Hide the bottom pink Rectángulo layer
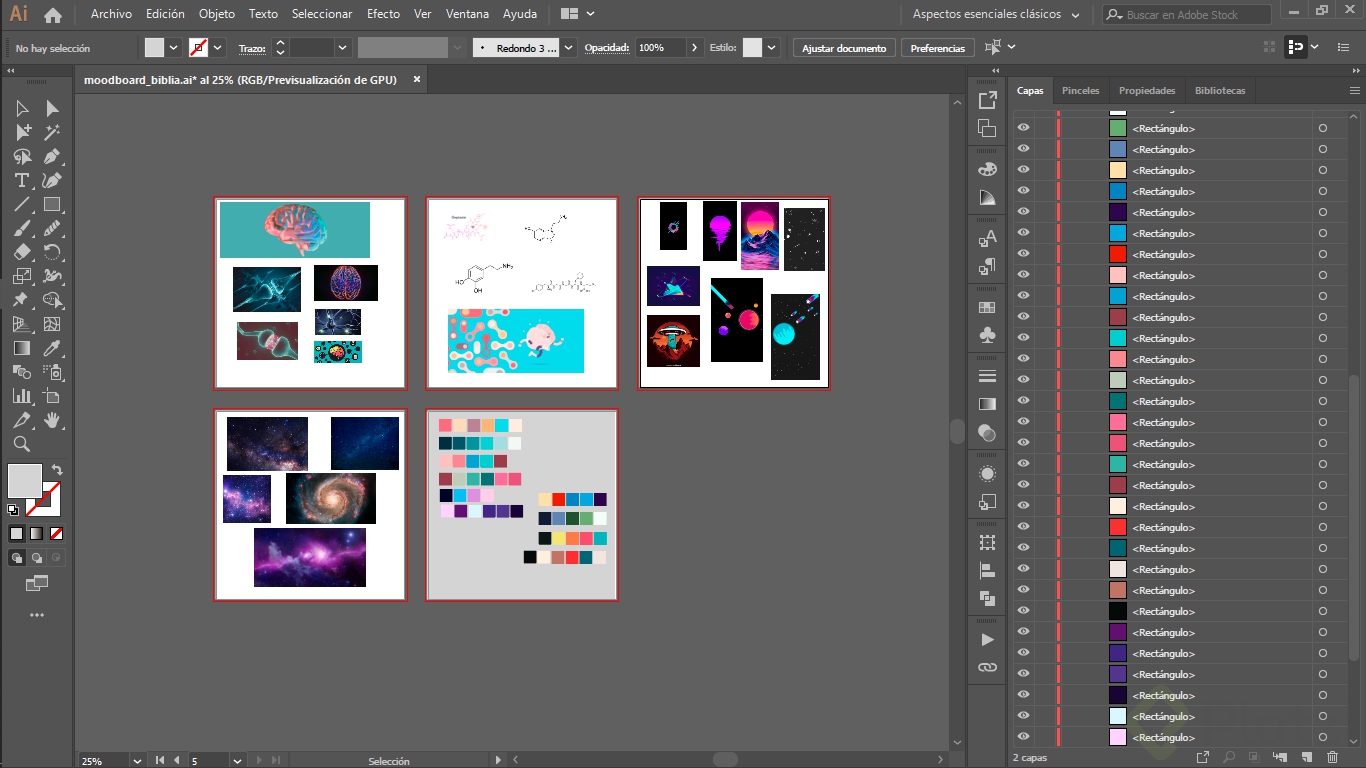 (x=1023, y=737)
